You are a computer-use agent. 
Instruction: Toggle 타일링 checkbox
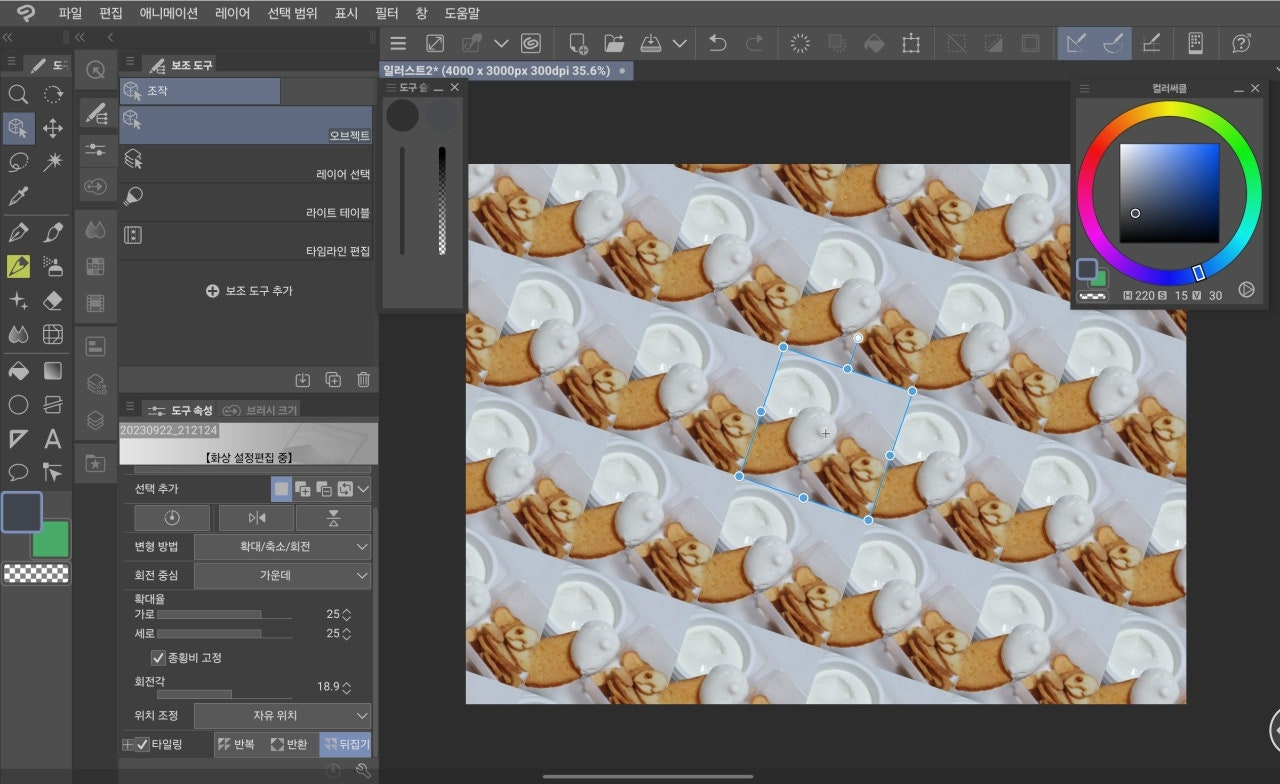[x=142, y=744]
